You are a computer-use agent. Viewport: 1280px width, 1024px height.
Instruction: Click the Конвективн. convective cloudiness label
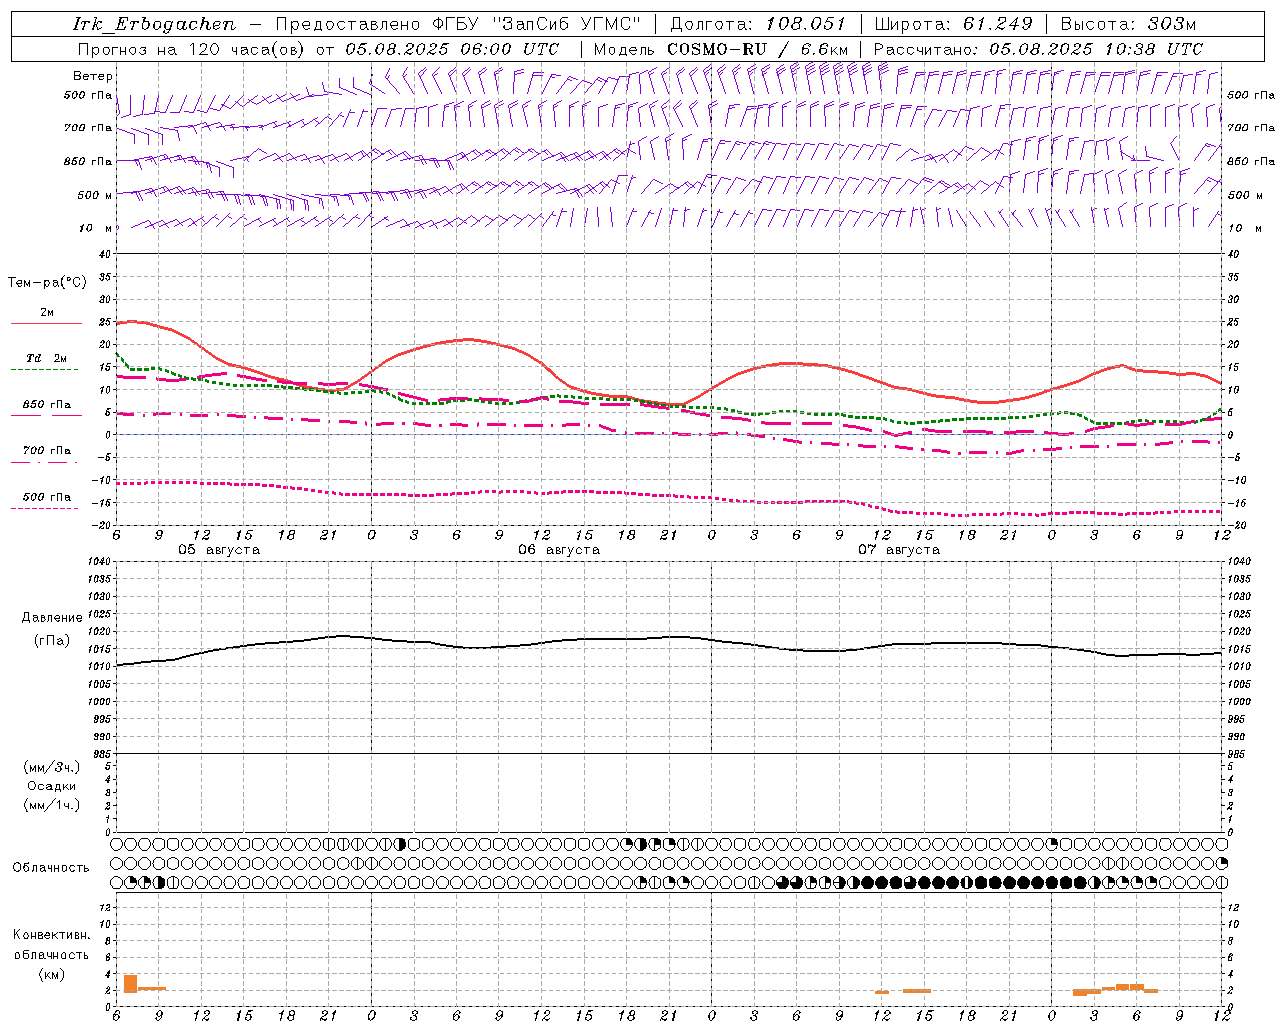coord(51,935)
